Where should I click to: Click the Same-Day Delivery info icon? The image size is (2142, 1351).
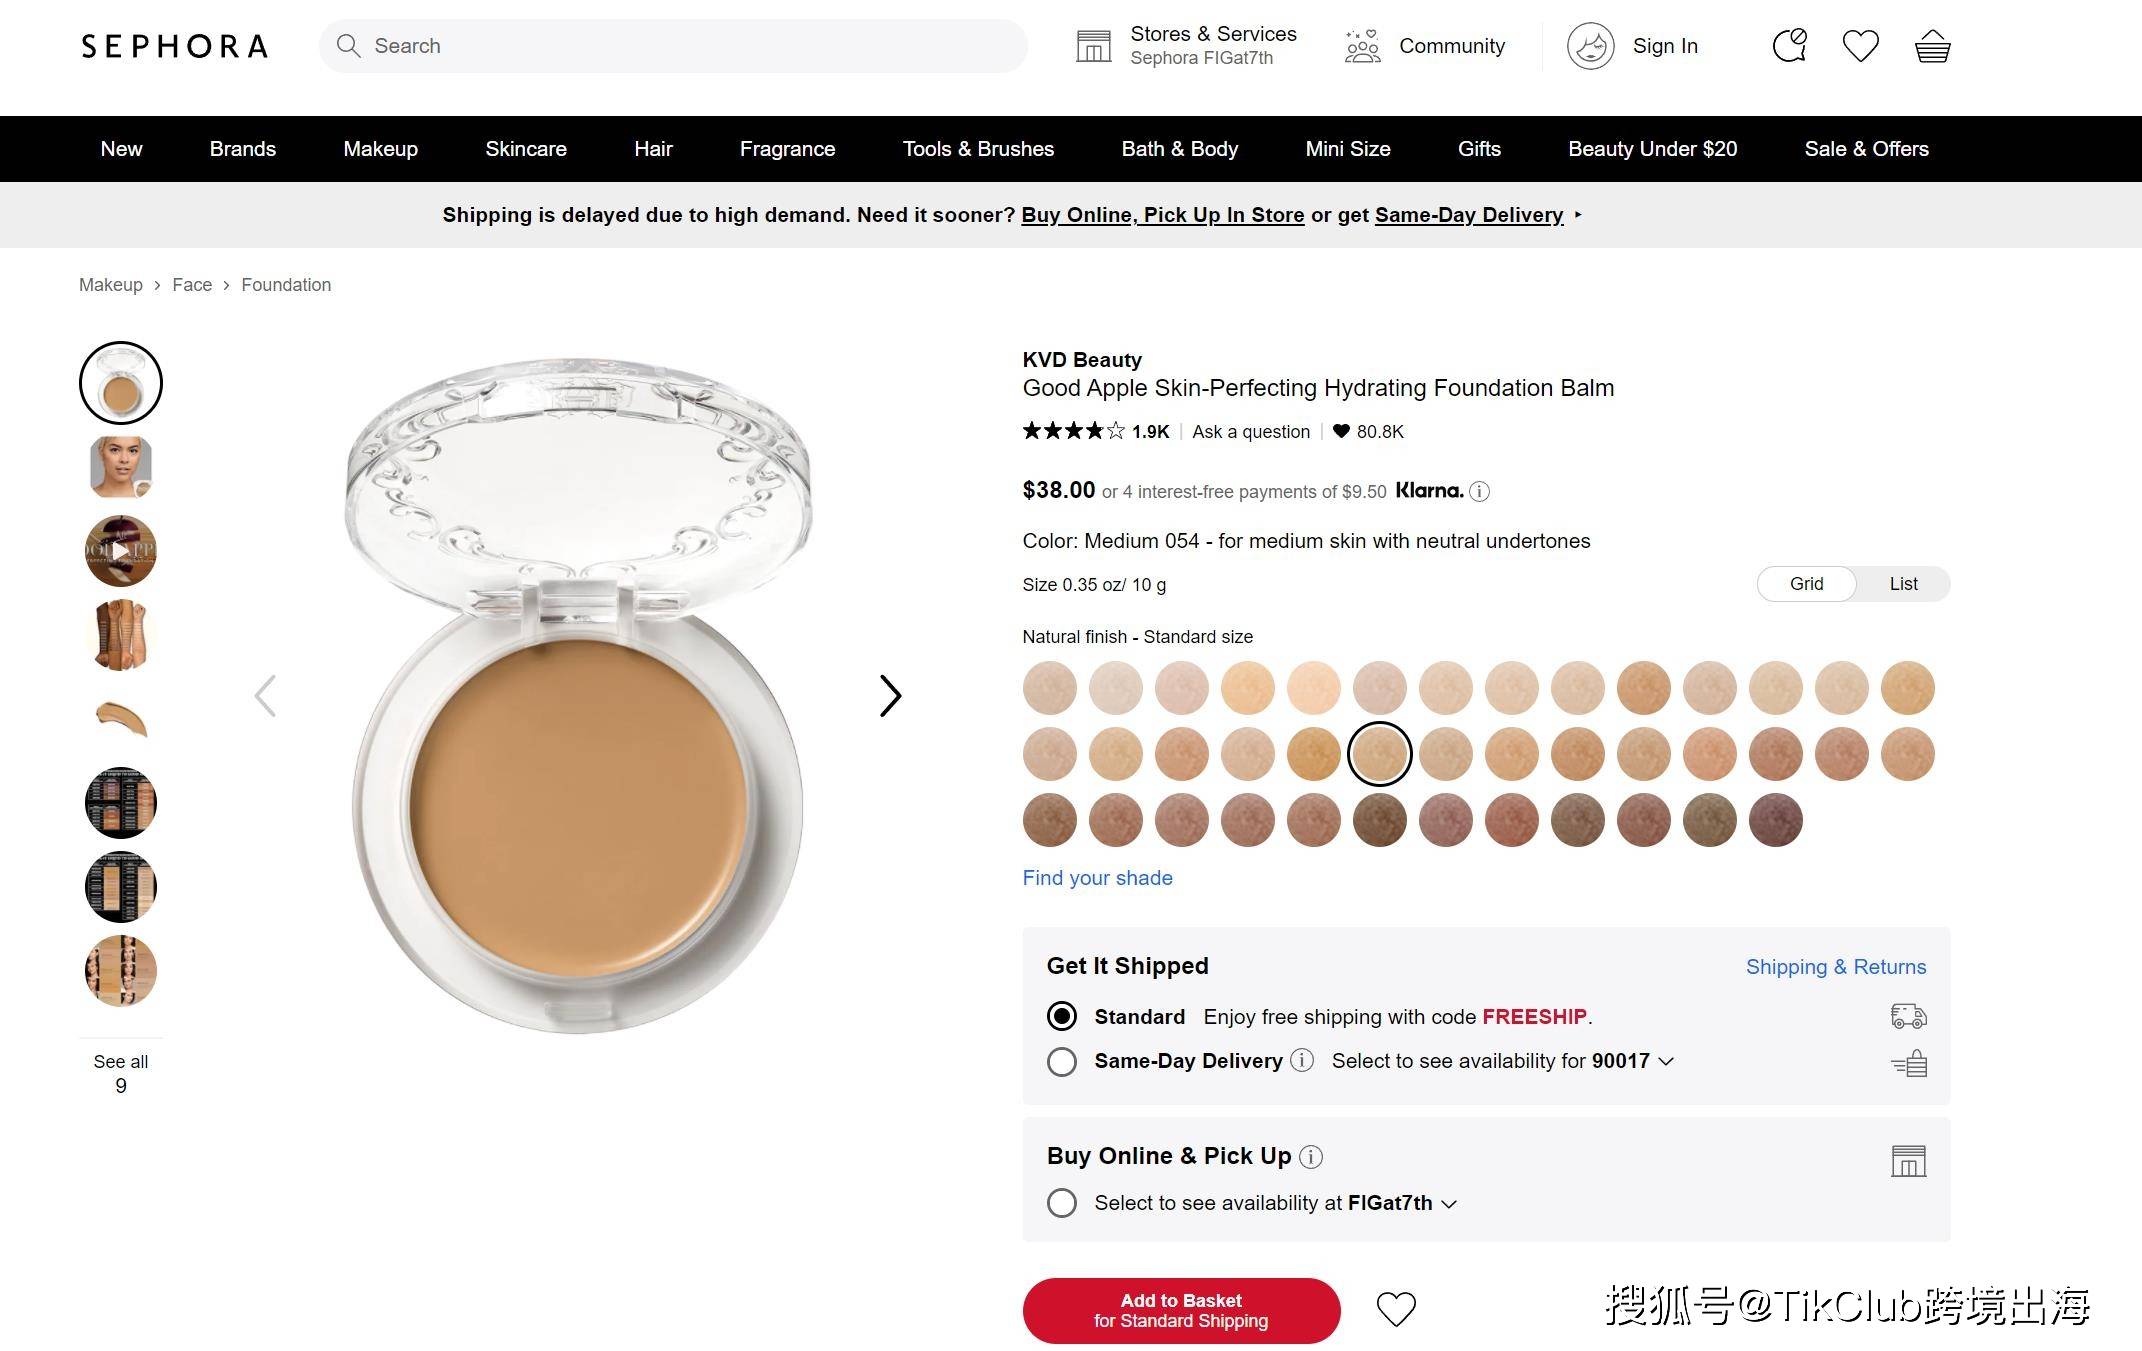1301,1060
